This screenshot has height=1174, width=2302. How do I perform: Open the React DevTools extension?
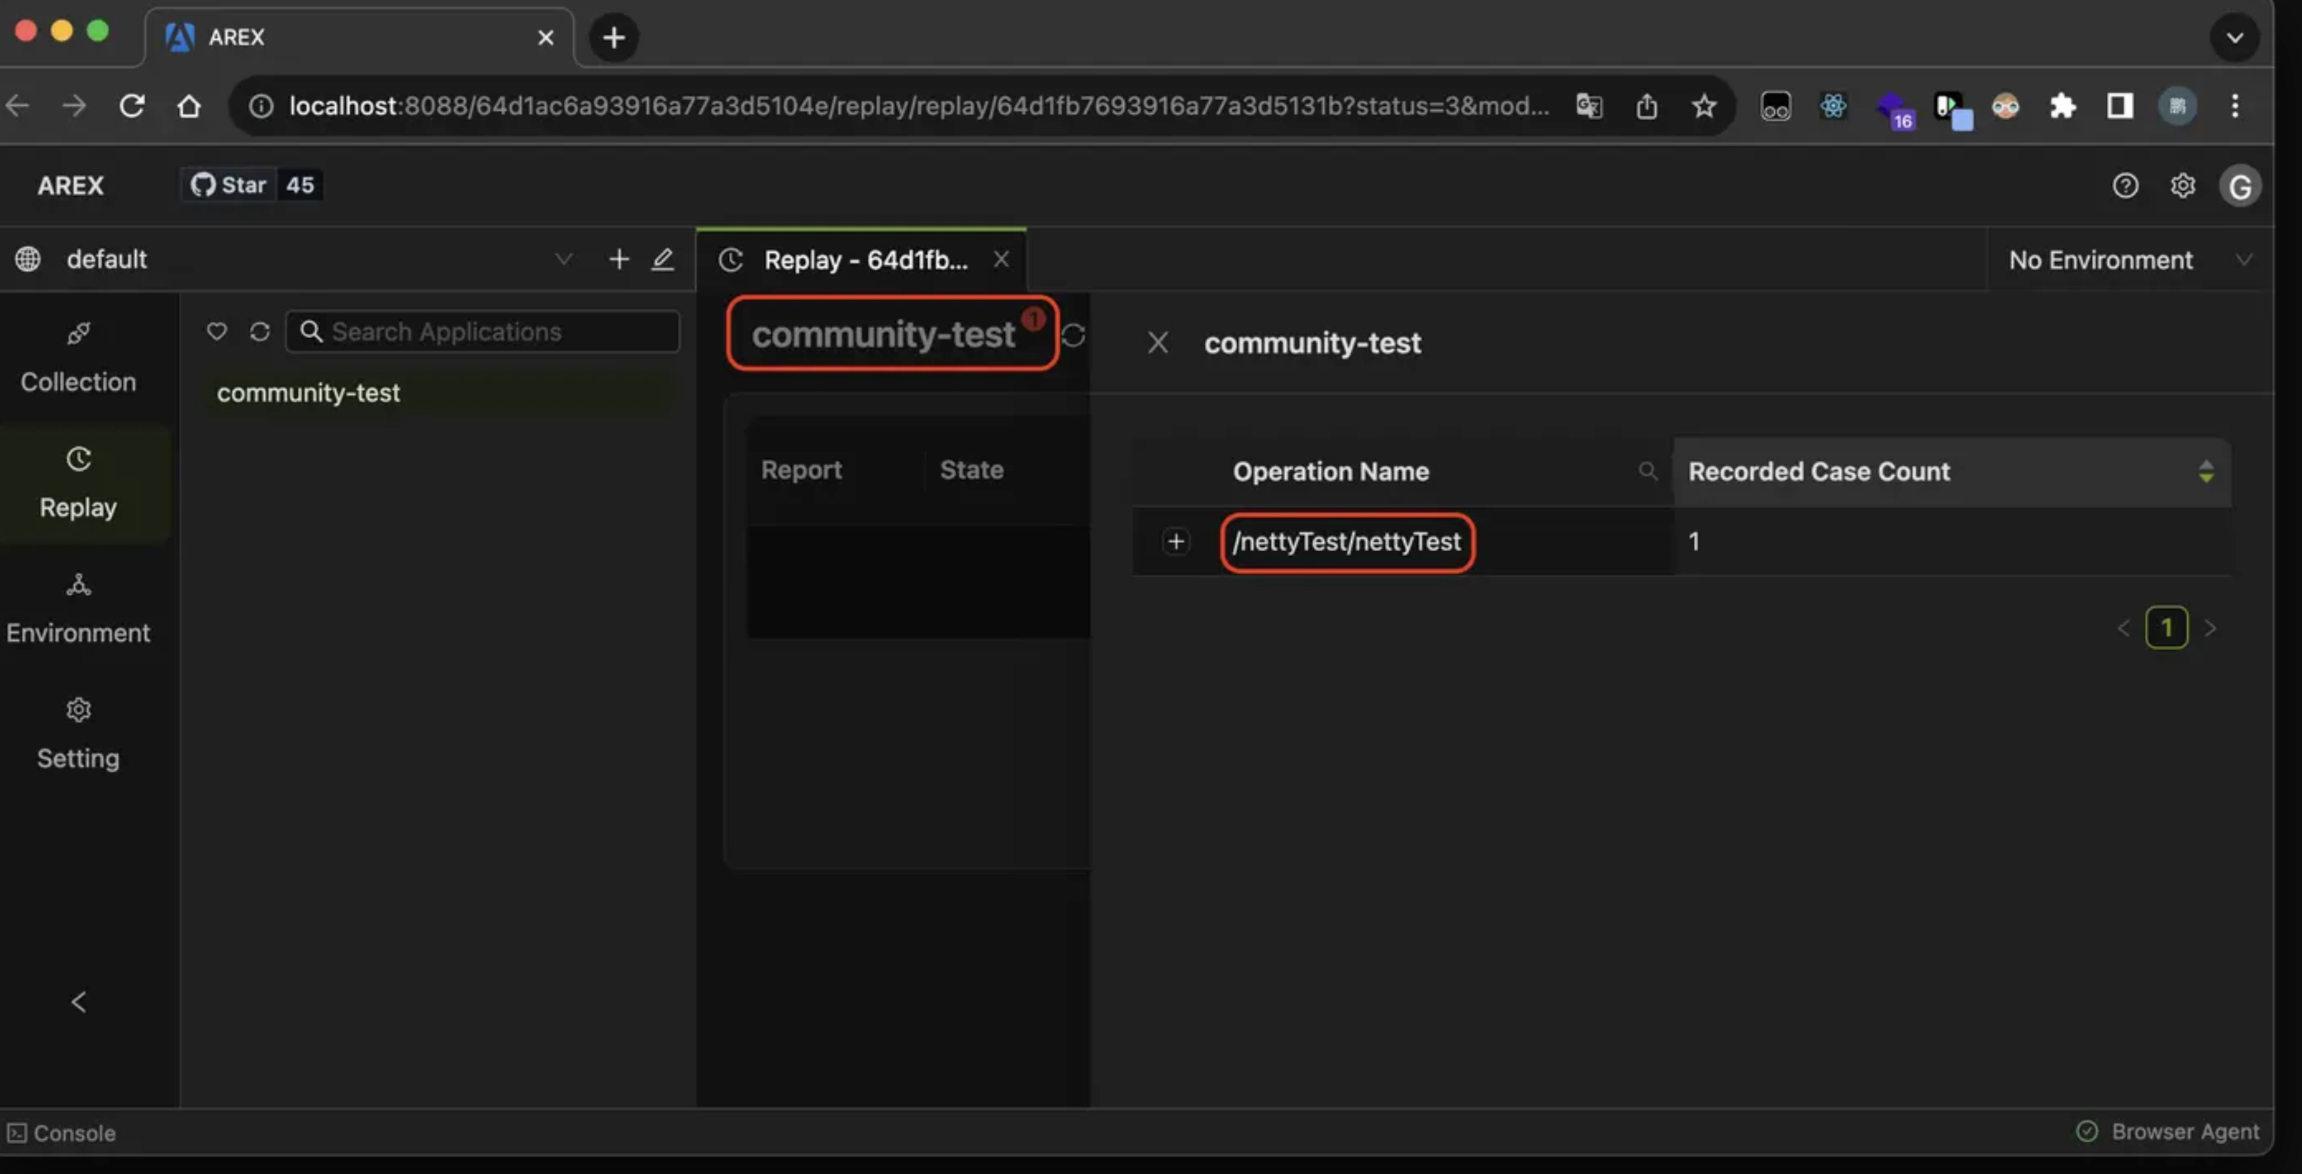click(x=1833, y=106)
